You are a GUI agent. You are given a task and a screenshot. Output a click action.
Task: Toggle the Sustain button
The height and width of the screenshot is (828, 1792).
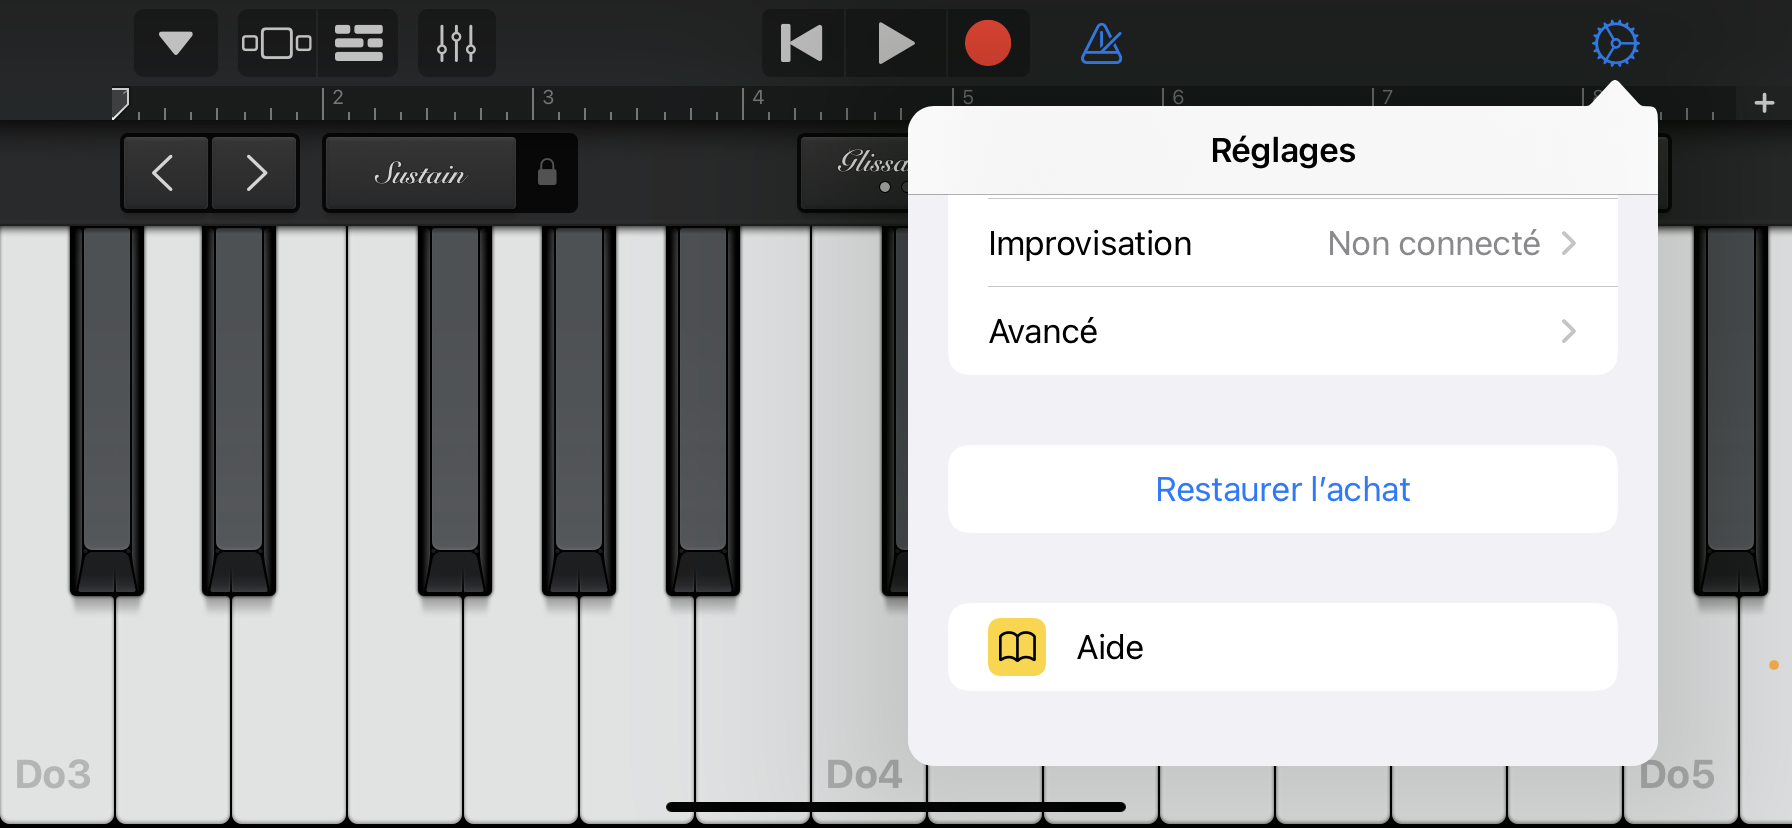click(420, 173)
